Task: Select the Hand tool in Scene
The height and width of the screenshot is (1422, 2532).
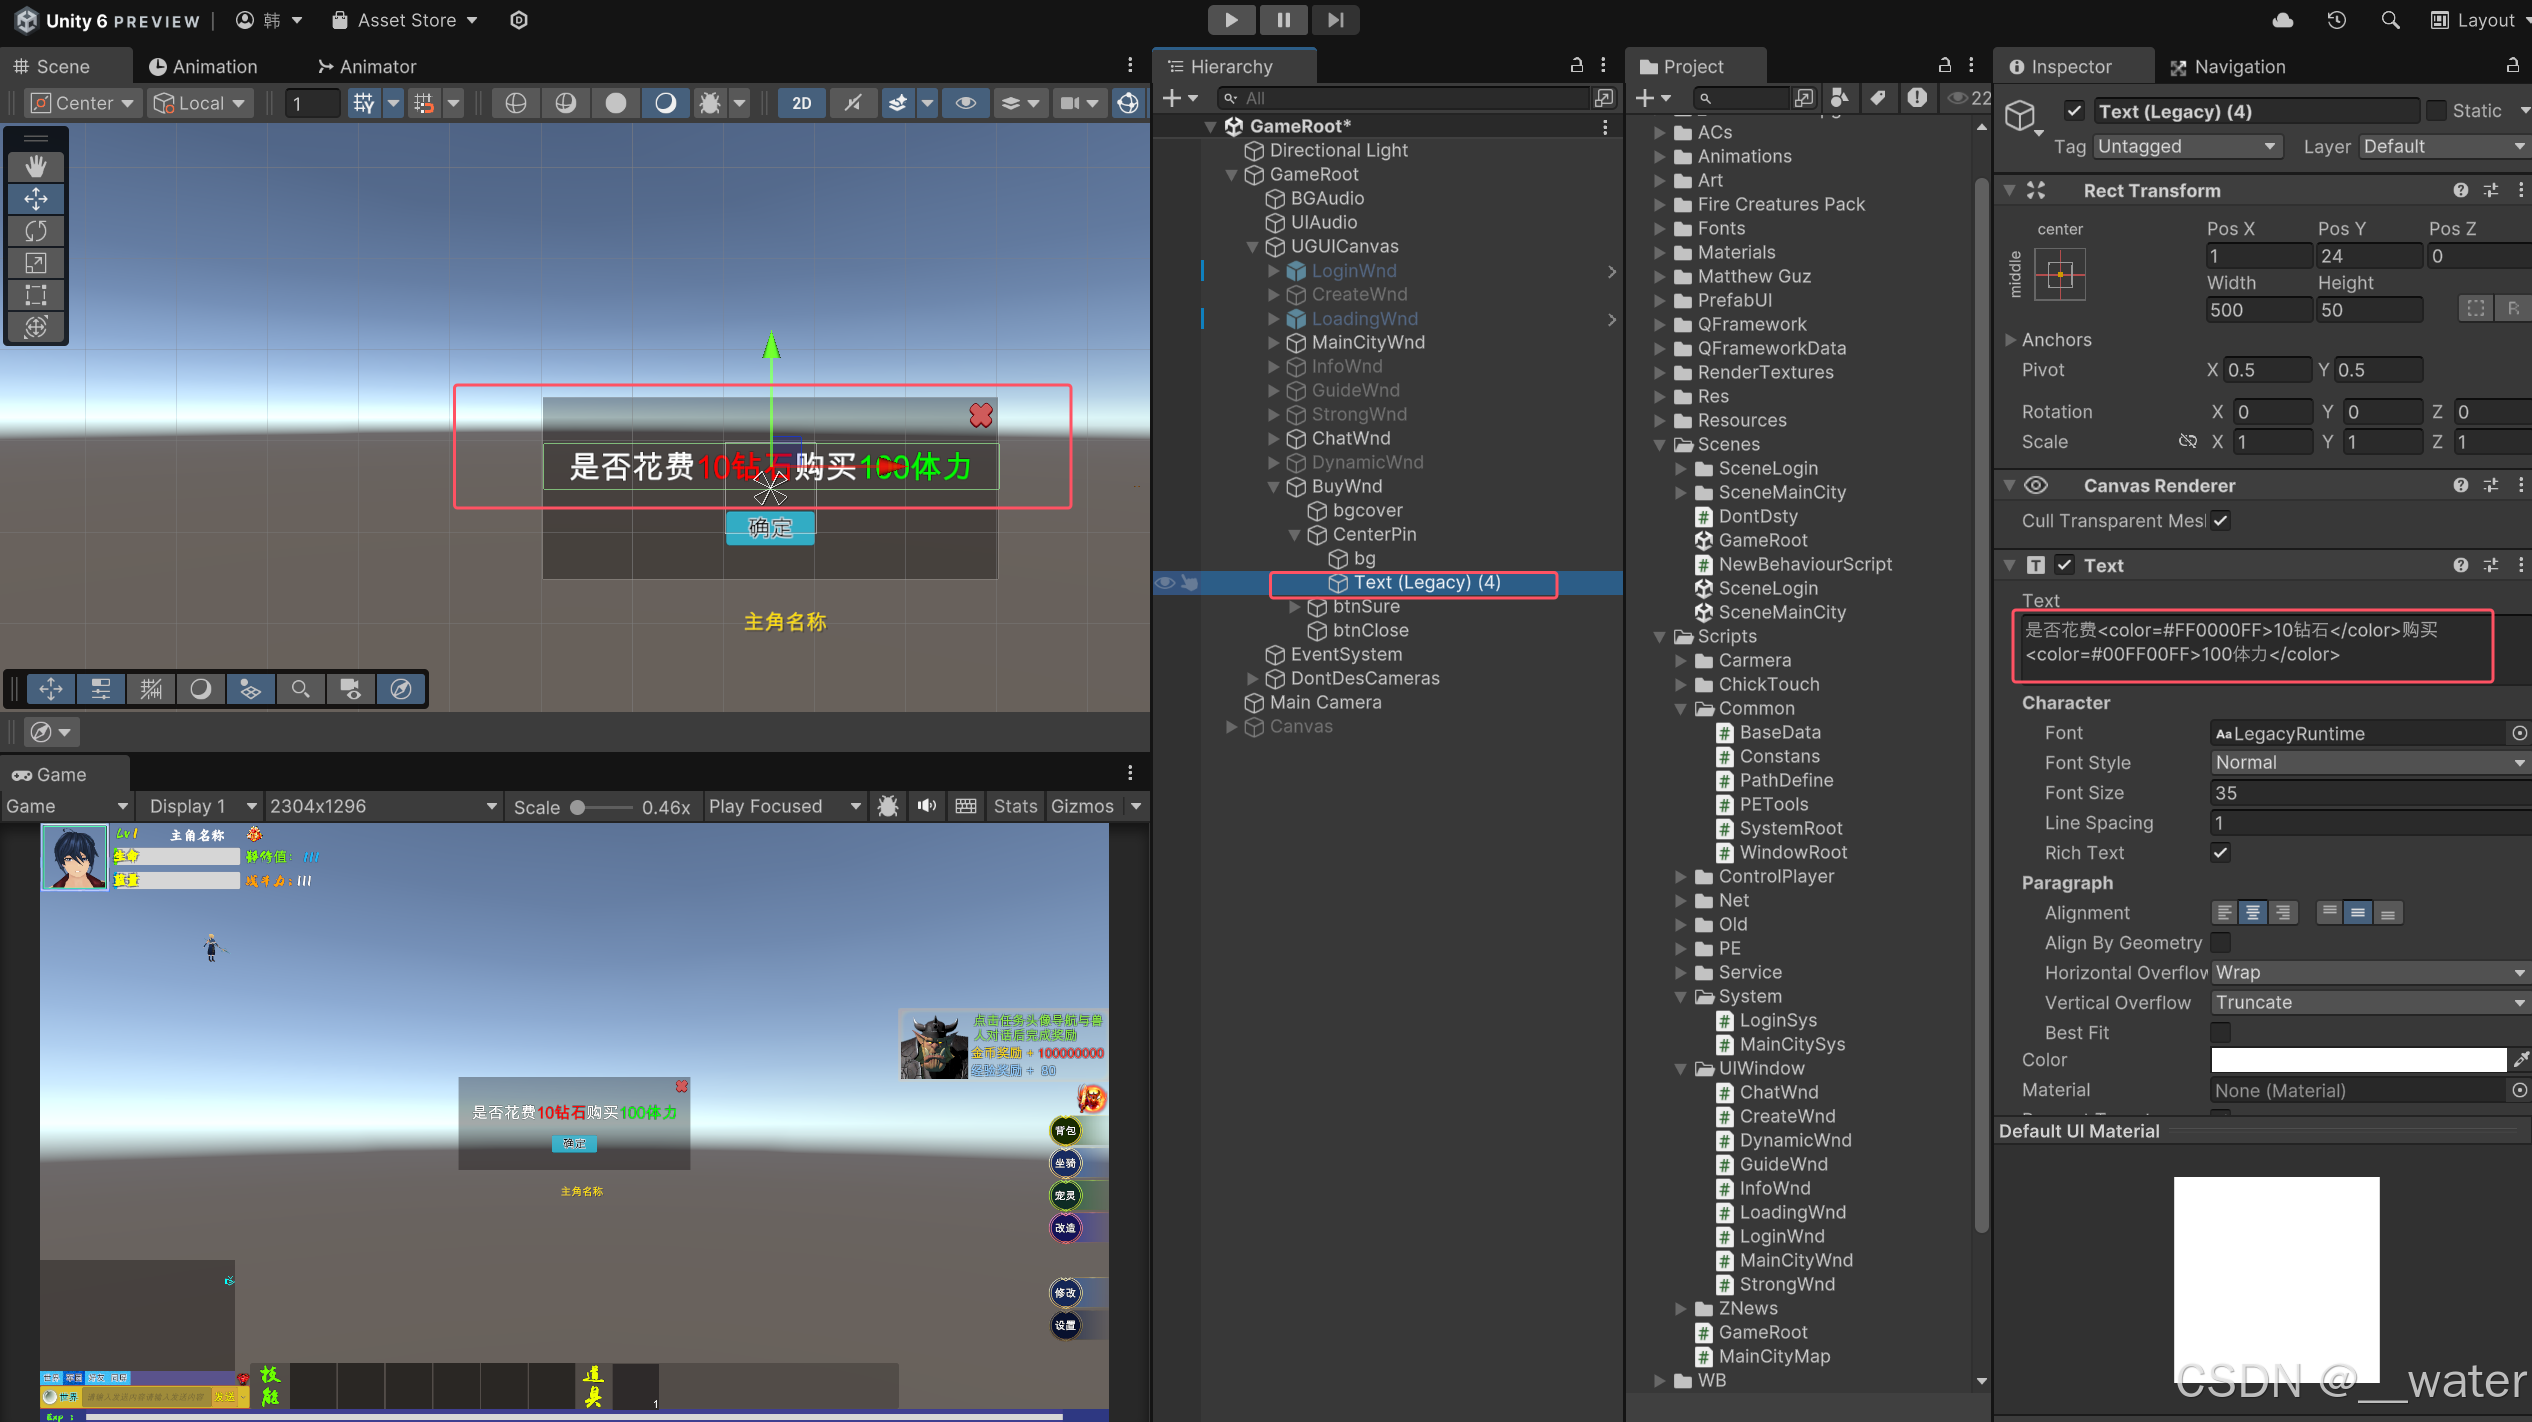Action: coord(36,166)
